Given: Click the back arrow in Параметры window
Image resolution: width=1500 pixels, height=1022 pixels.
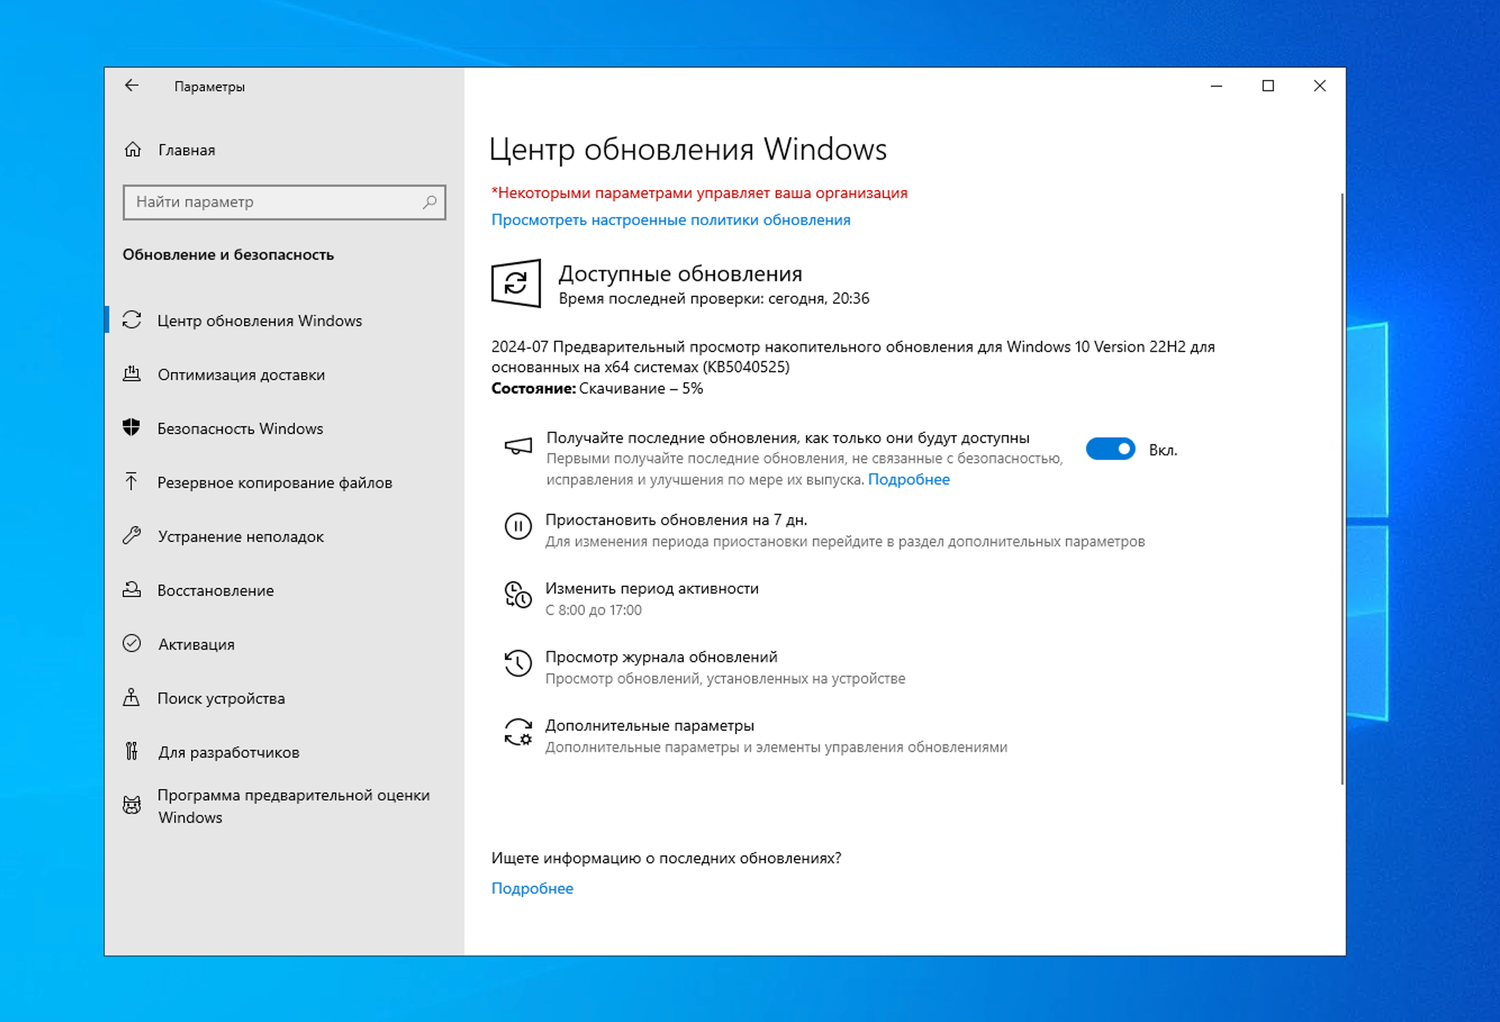Looking at the screenshot, I should pyautogui.click(x=132, y=86).
